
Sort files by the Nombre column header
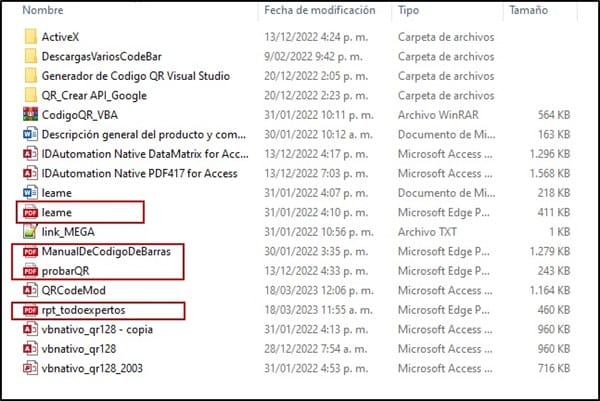click(36, 11)
